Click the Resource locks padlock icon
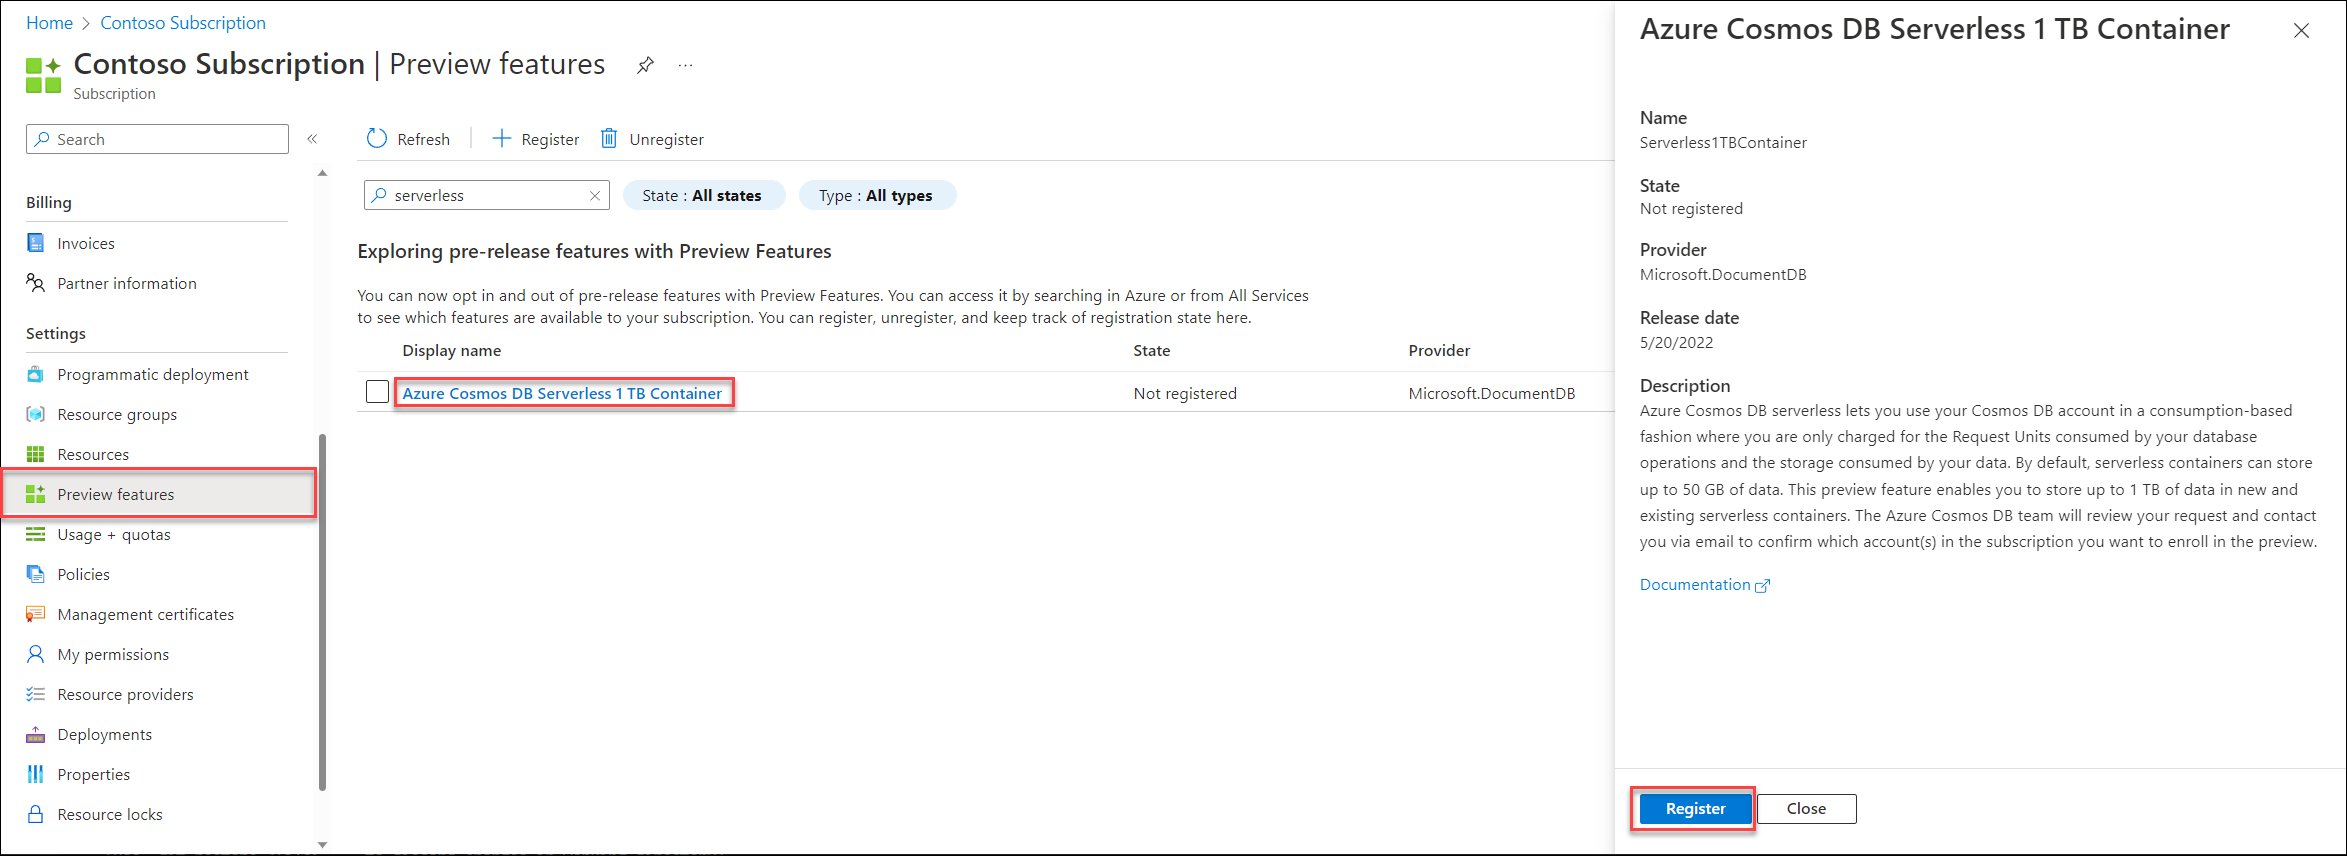2347x856 pixels. [x=36, y=814]
